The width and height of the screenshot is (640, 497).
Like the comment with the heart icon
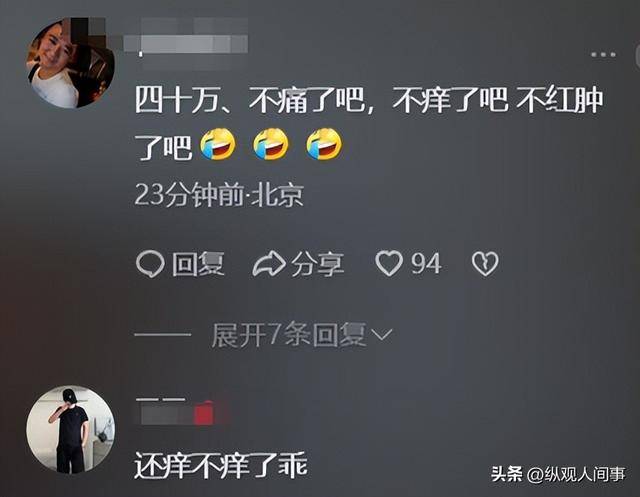pyautogui.click(x=389, y=264)
